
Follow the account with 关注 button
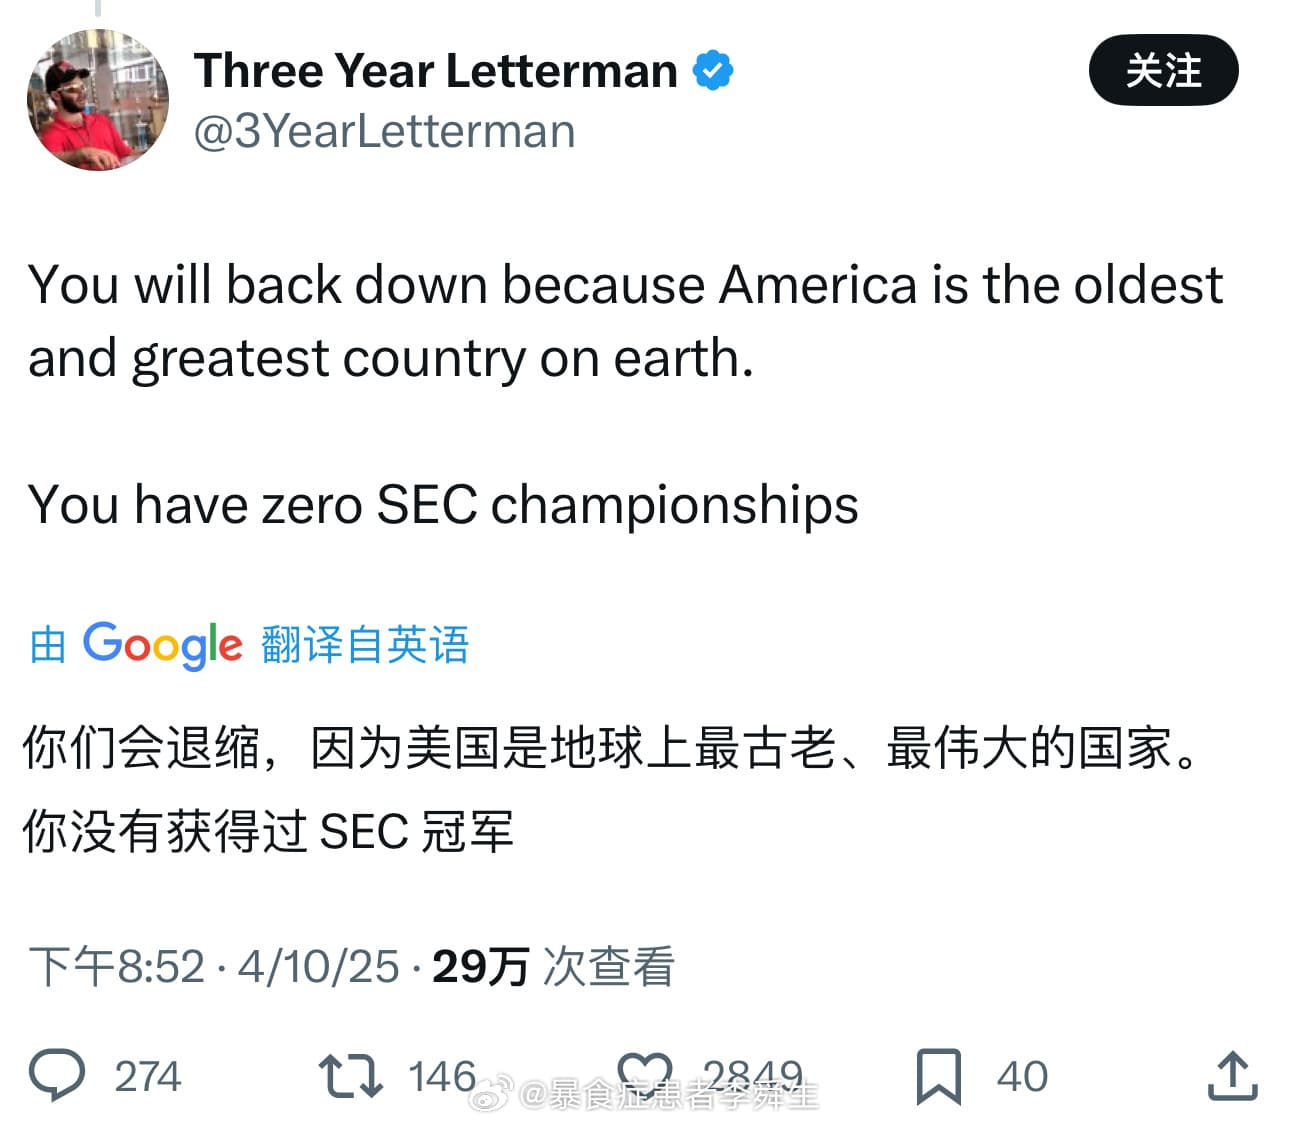point(1163,70)
